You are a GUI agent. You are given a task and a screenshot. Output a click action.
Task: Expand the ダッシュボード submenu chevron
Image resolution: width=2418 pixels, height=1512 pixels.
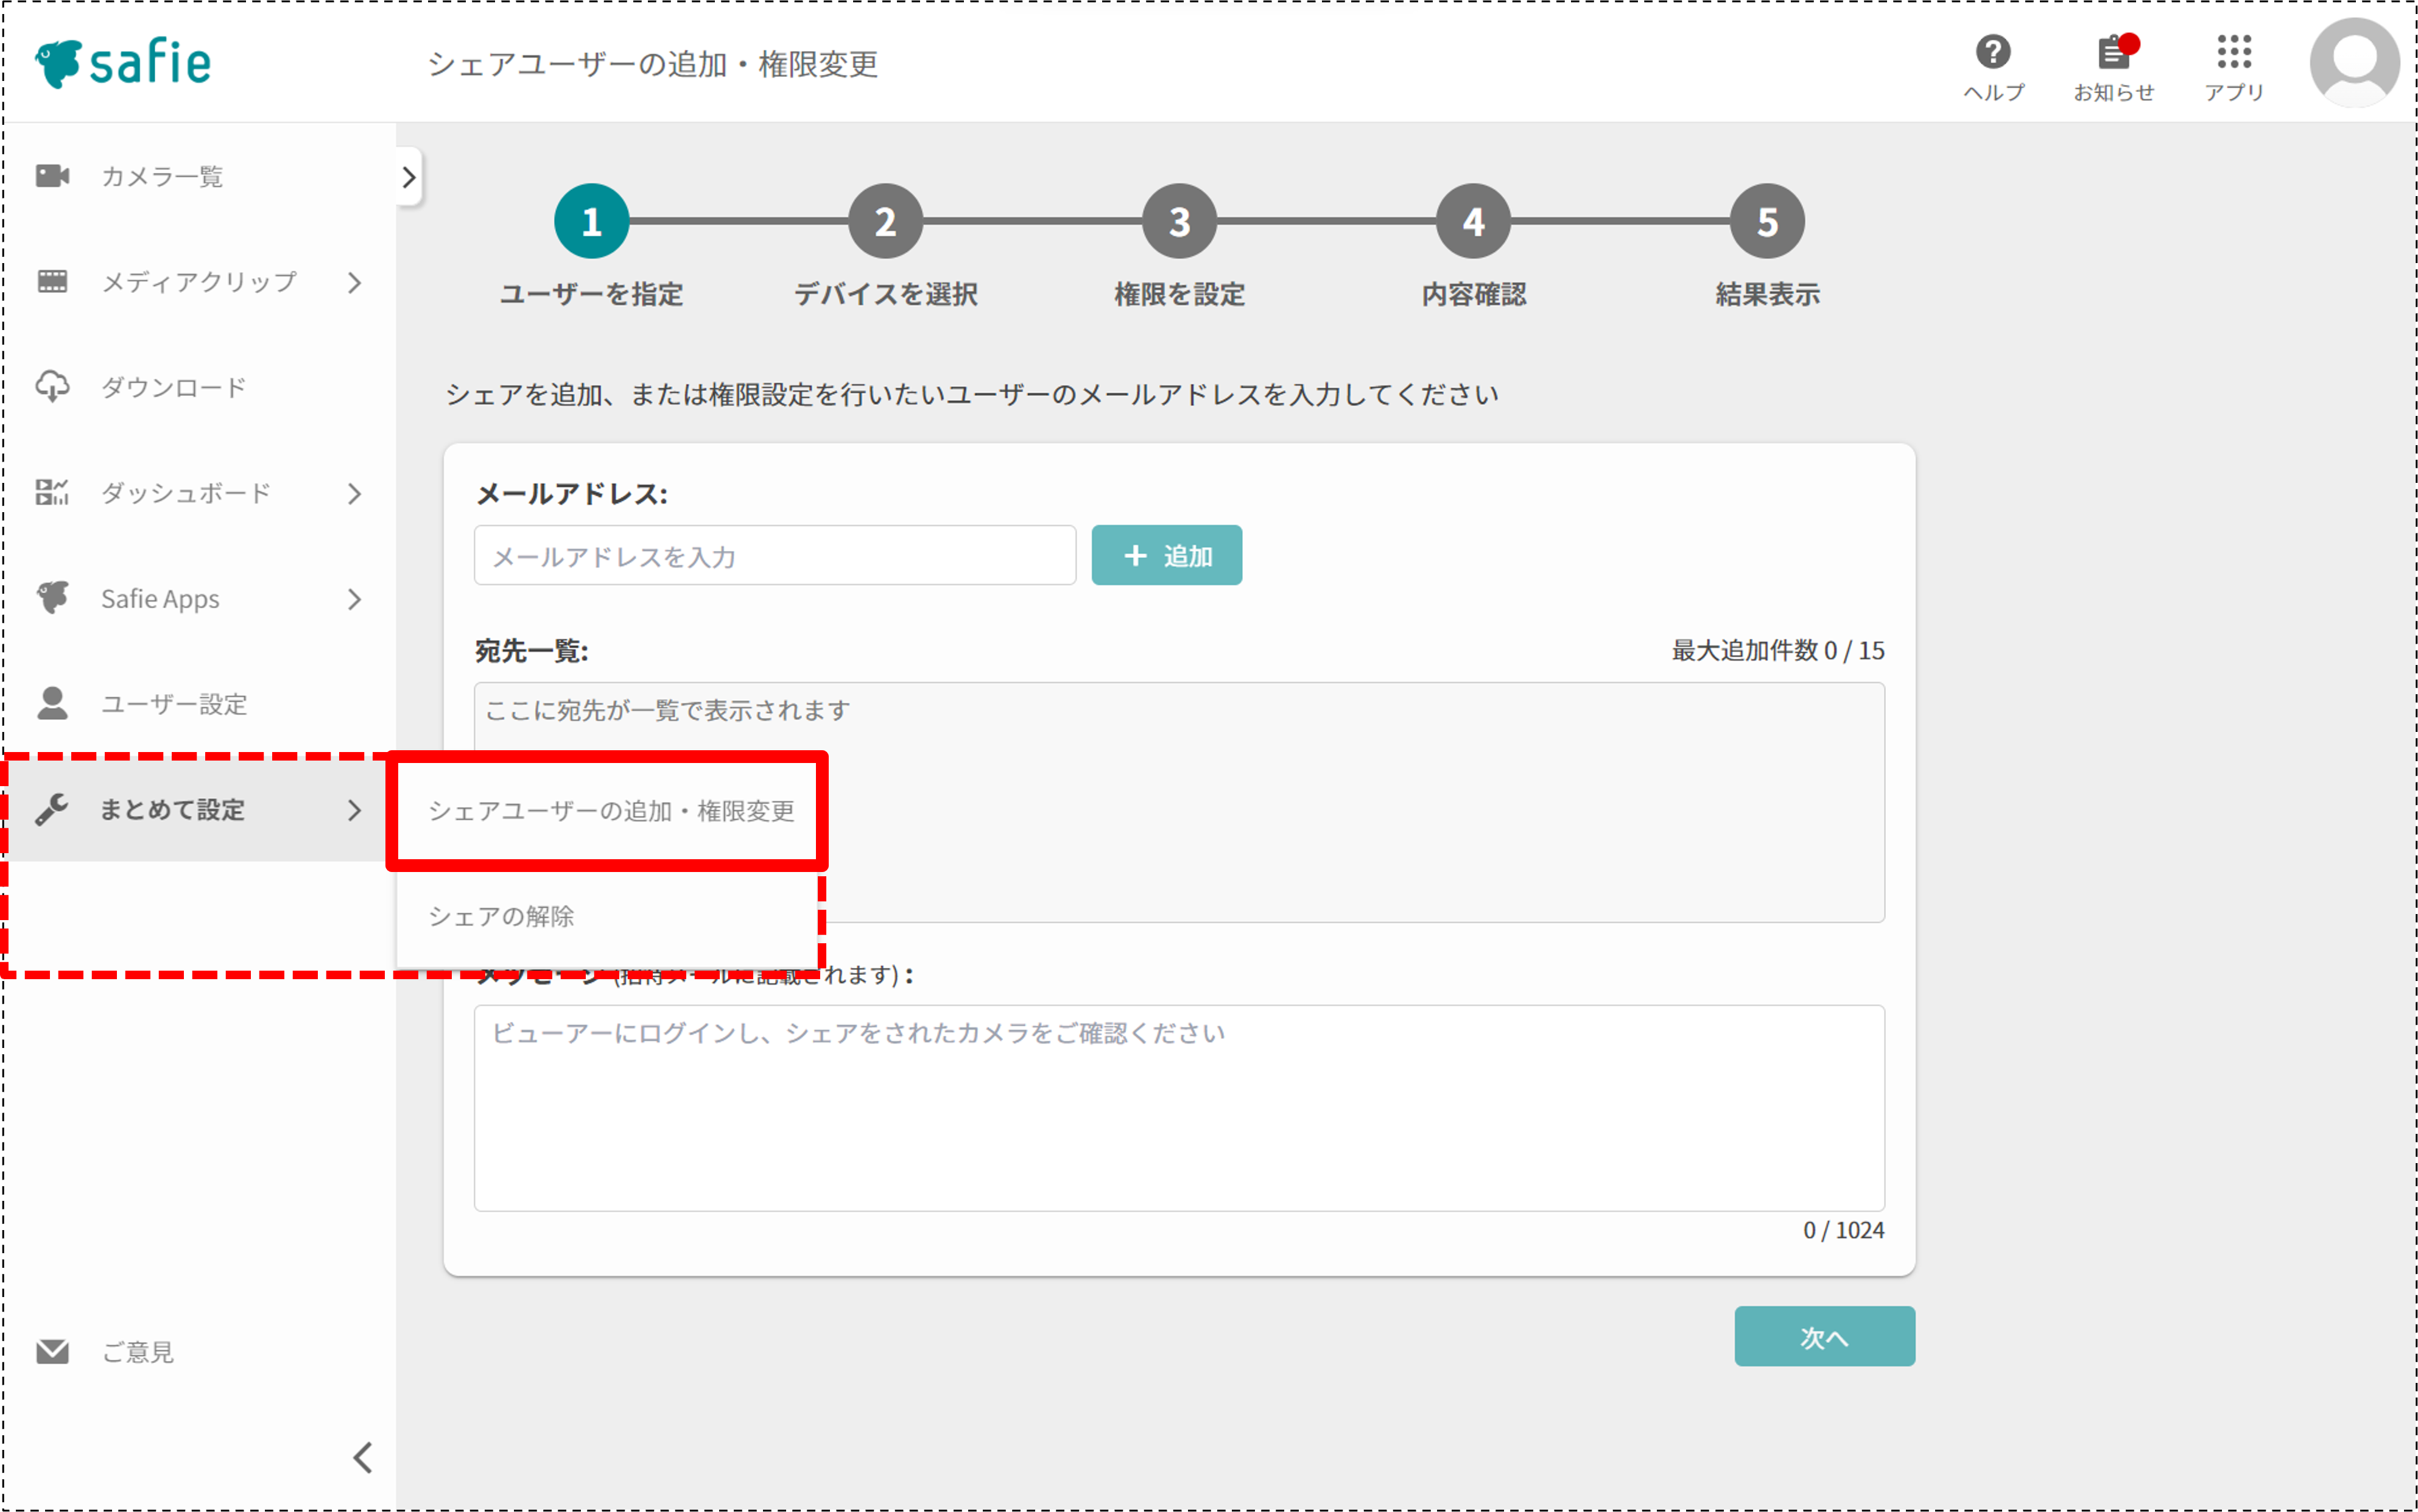(x=354, y=494)
